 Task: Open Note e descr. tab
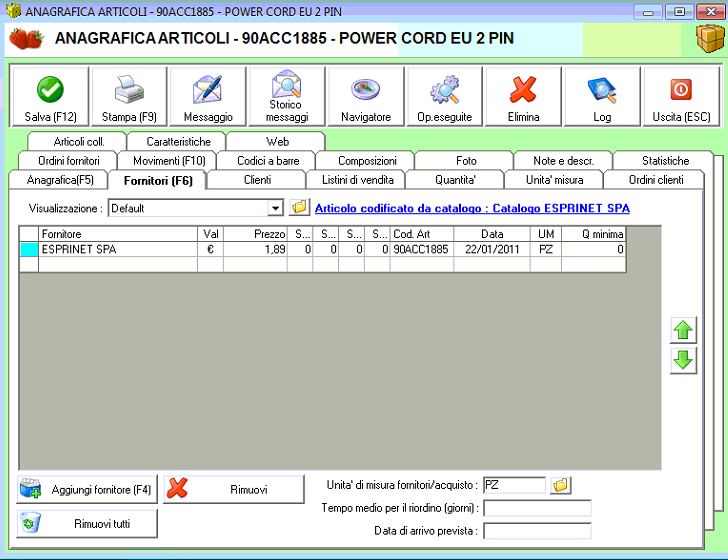coord(563,161)
